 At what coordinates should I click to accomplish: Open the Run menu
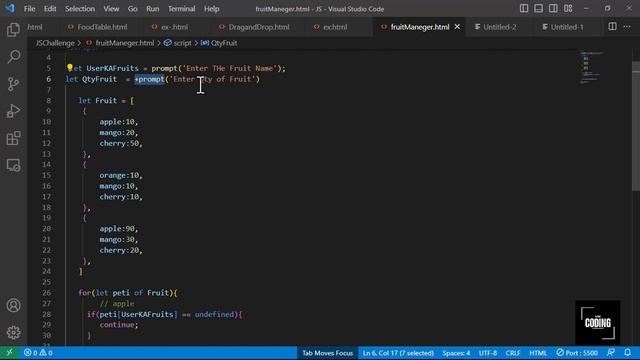pos(153,9)
